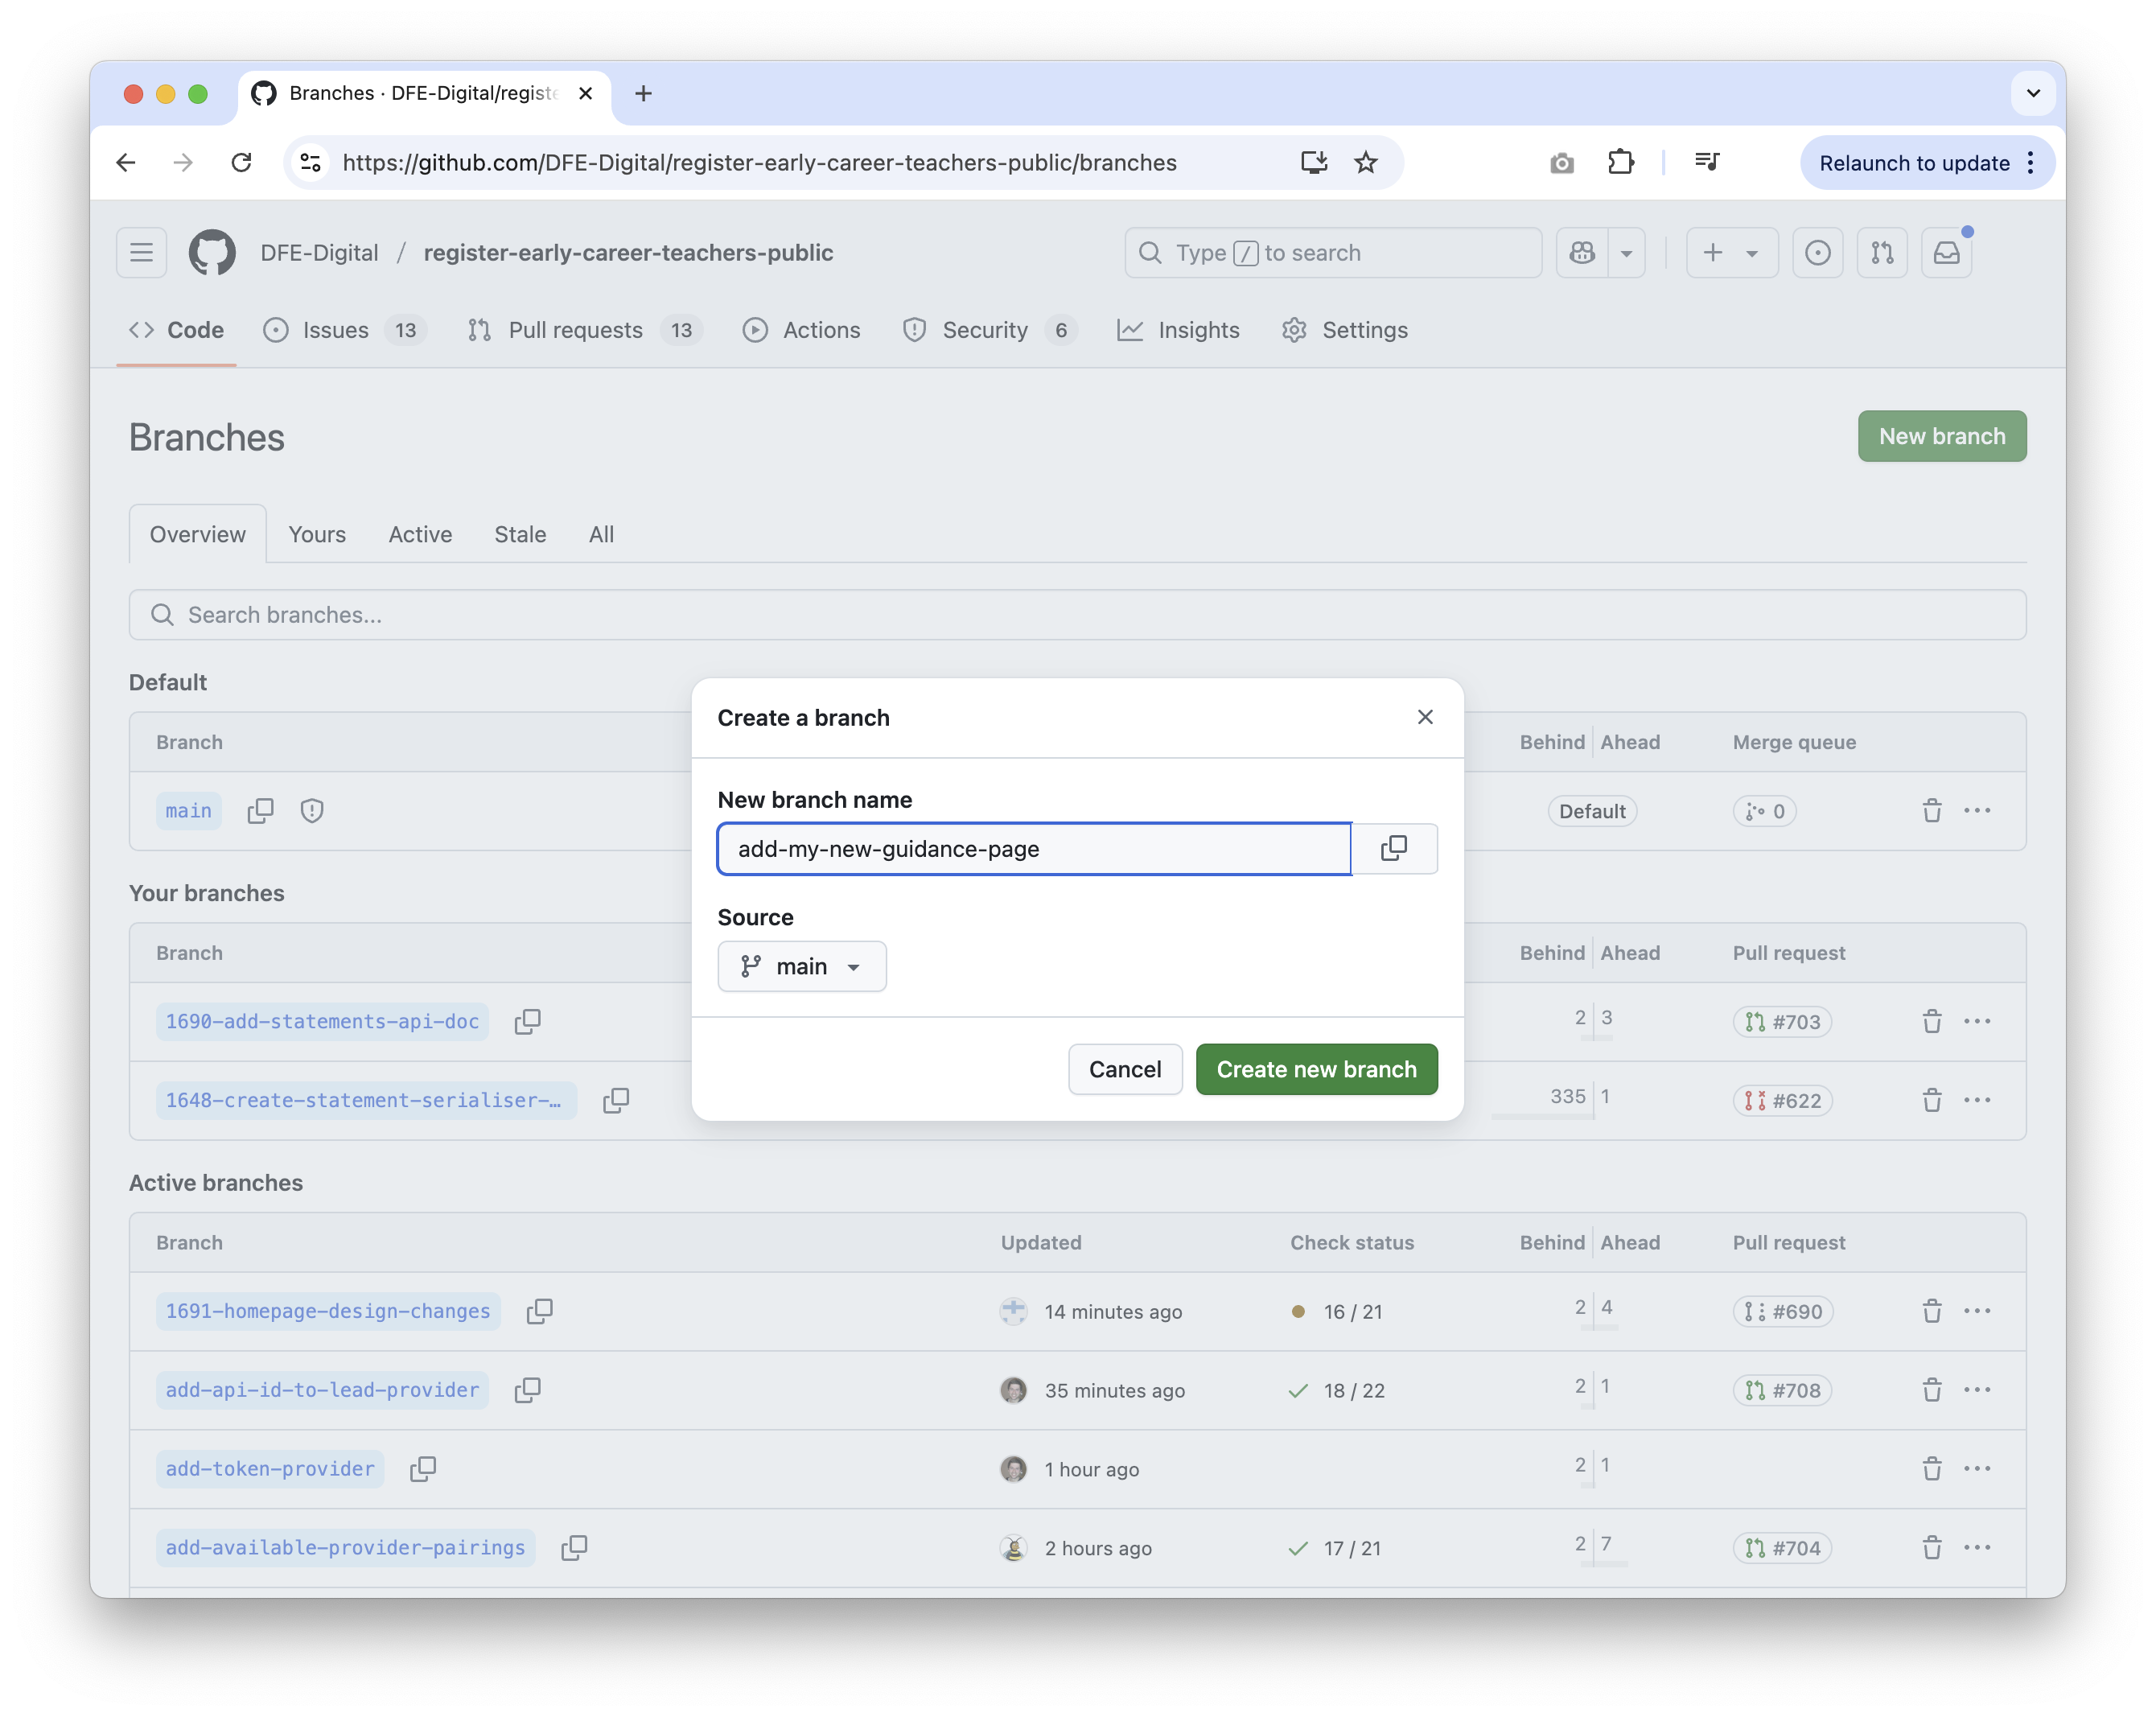Viewport: 2156px width, 1717px height.
Task: Open the Chrome extensions puzzle icon
Action: click(1620, 162)
